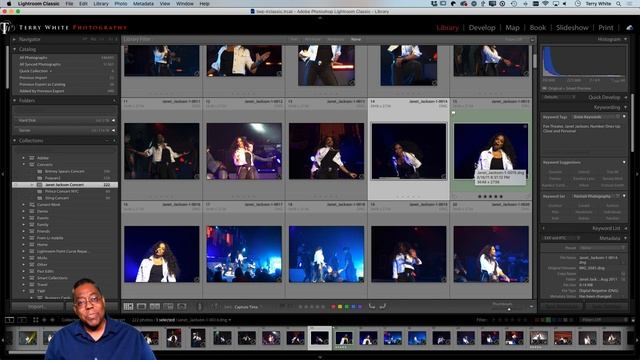The width and height of the screenshot is (640, 360).
Task: Apply the green color label
Action: tap(347, 307)
